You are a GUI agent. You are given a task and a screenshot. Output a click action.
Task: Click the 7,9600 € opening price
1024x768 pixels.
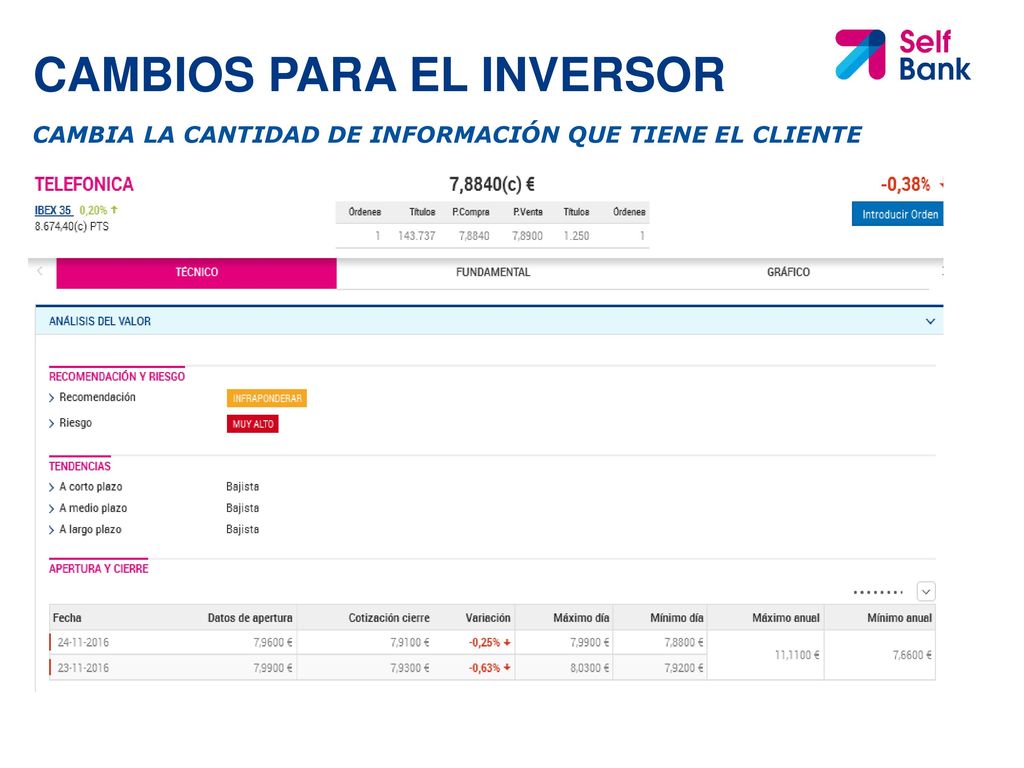coord(273,643)
